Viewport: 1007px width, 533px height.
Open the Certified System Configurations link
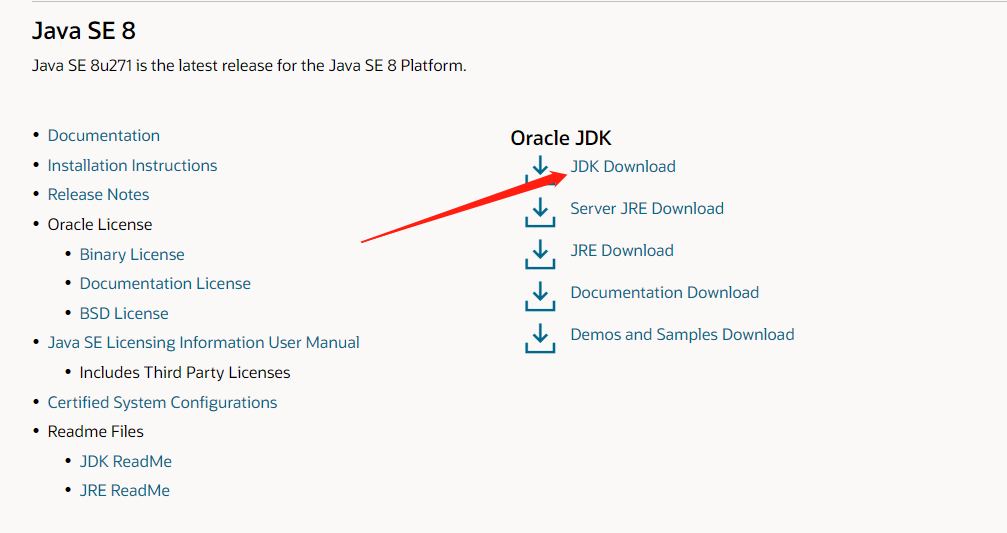coord(162,403)
